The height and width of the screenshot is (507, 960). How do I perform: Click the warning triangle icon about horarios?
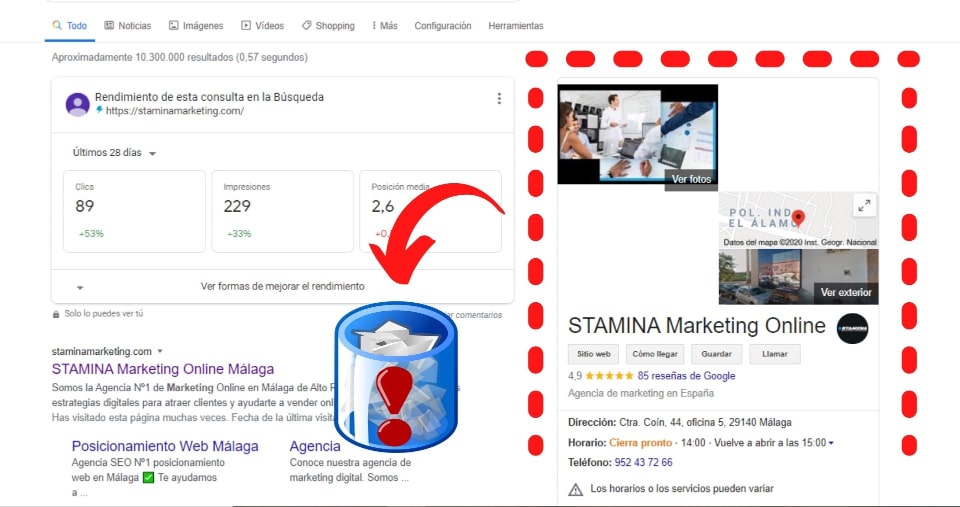pyautogui.click(x=576, y=489)
